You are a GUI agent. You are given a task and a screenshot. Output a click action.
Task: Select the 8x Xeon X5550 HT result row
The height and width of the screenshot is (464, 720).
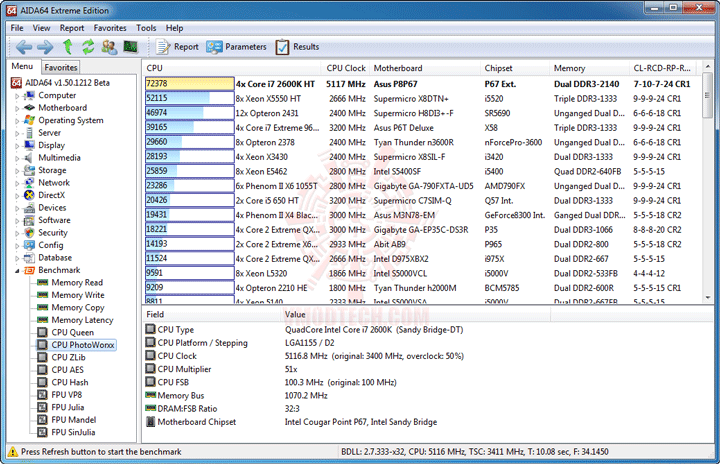(x=423, y=99)
